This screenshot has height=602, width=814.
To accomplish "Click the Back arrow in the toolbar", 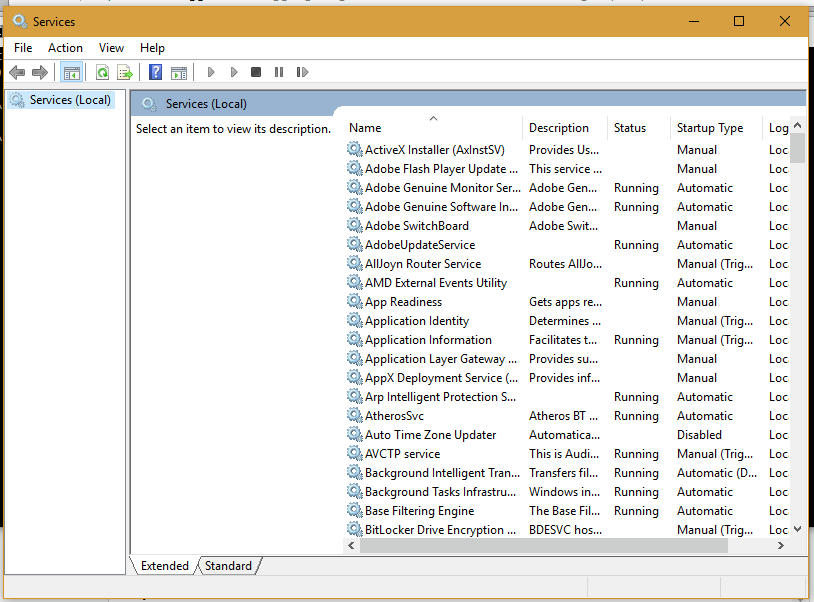I will point(17,72).
